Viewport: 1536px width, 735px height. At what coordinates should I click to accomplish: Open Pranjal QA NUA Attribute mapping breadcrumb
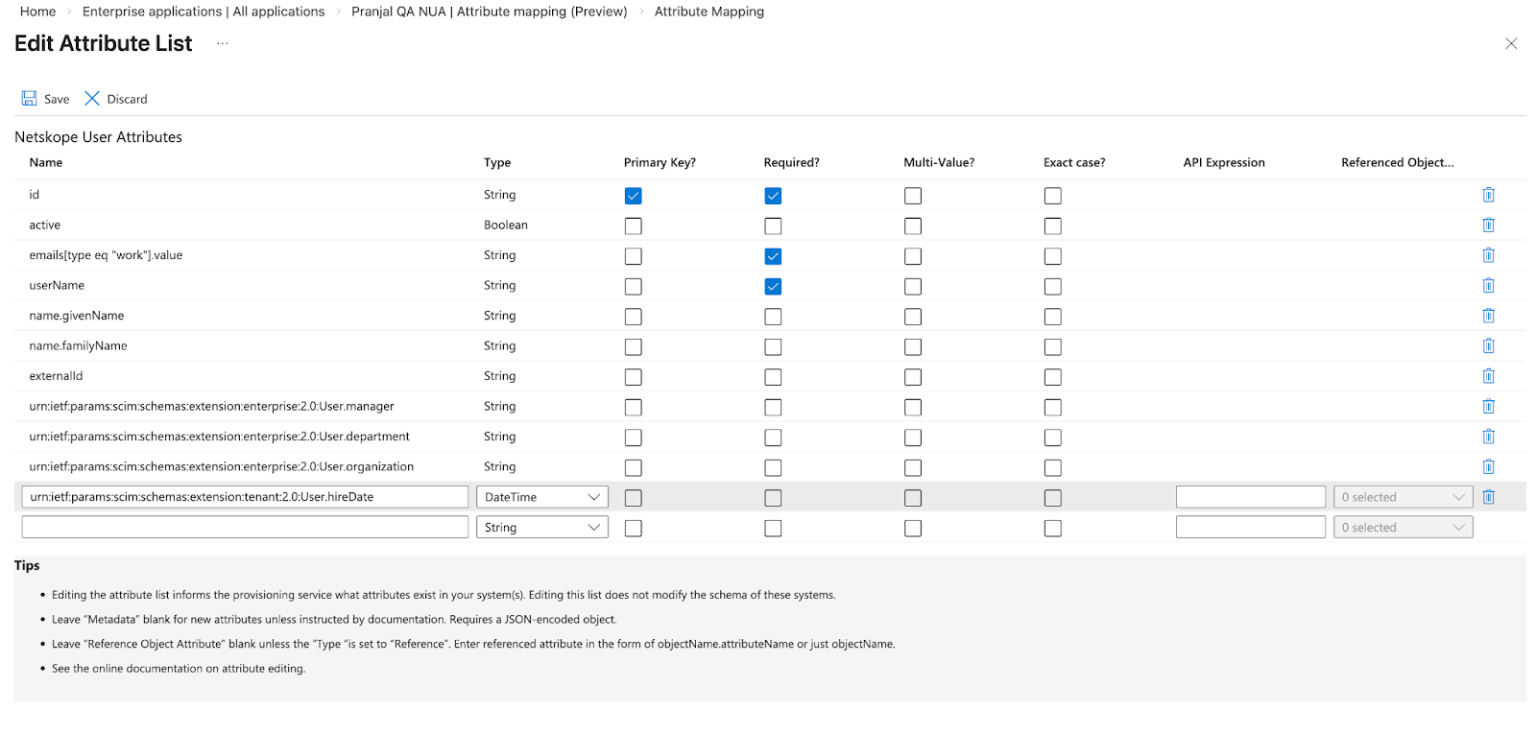point(489,12)
